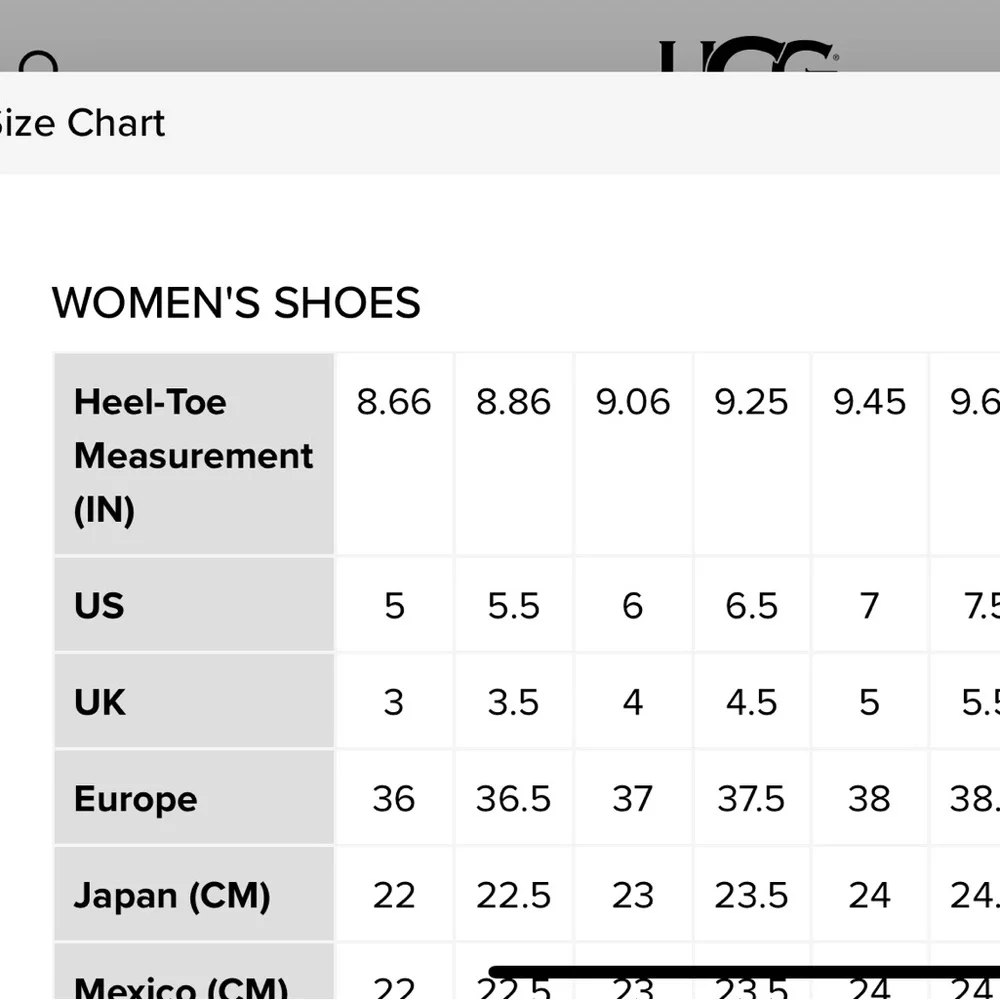Click the Heel-Toe Measurement (IN) row header
Screen dimensions: 1000x1000
coord(194,454)
